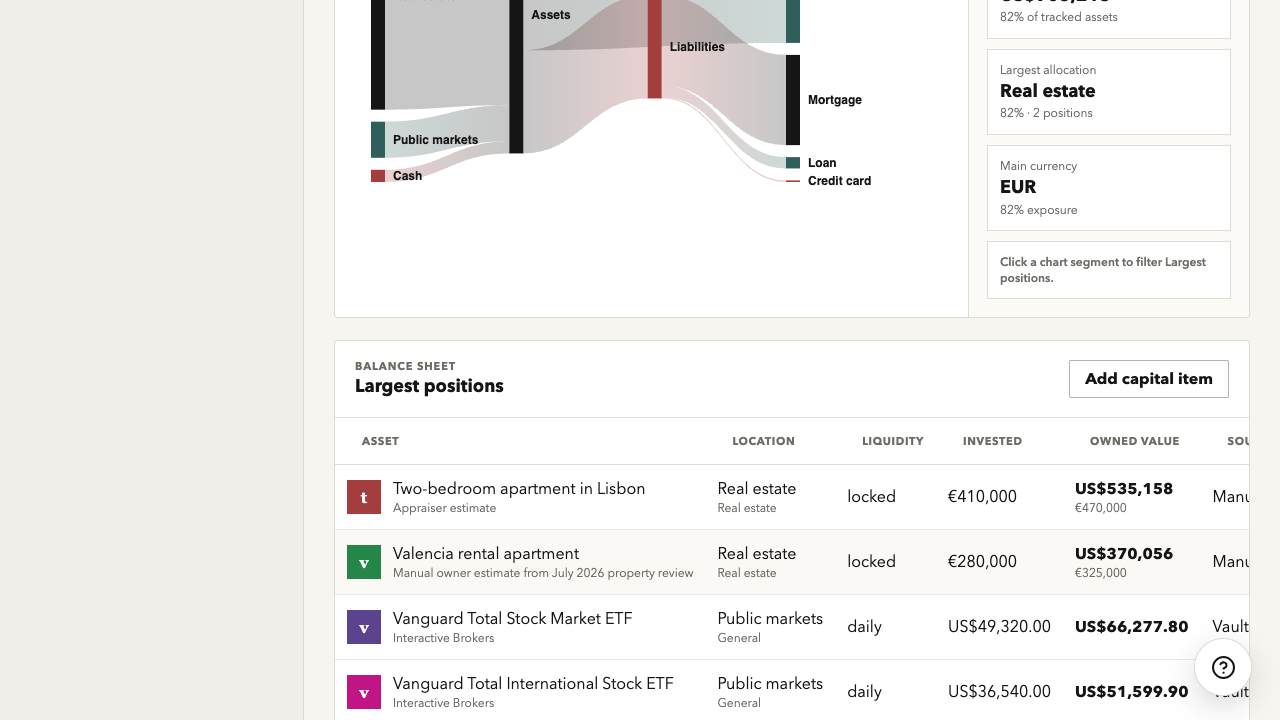Click the Add capital item button
Image resolution: width=1280 pixels, height=720 pixels.
[1149, 379]
